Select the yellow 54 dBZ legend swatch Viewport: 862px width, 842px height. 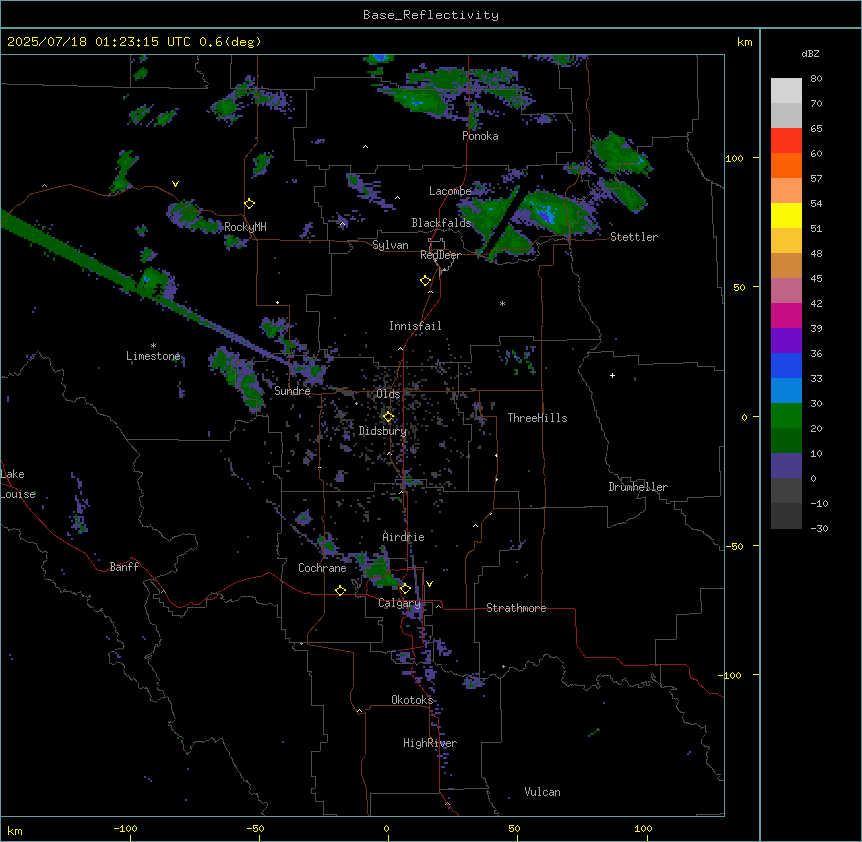tap(786, 215)
